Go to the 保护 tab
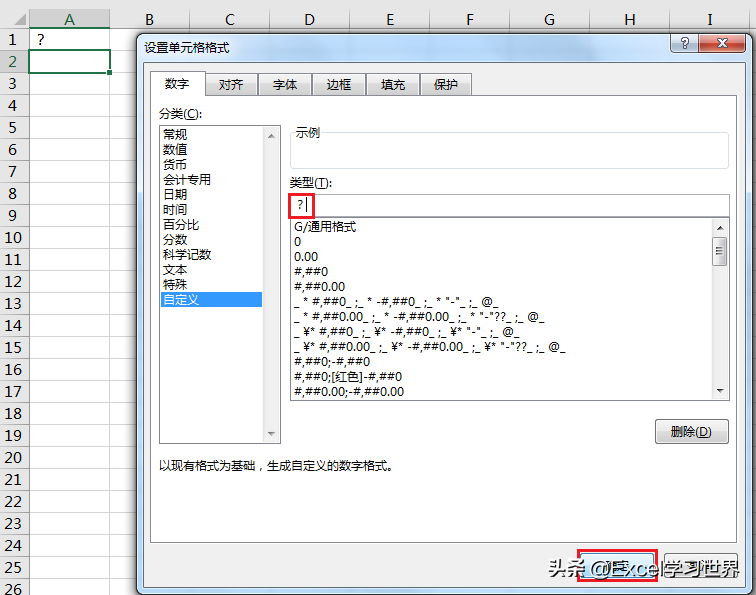756x595 pixels. (x=446, y=85)
